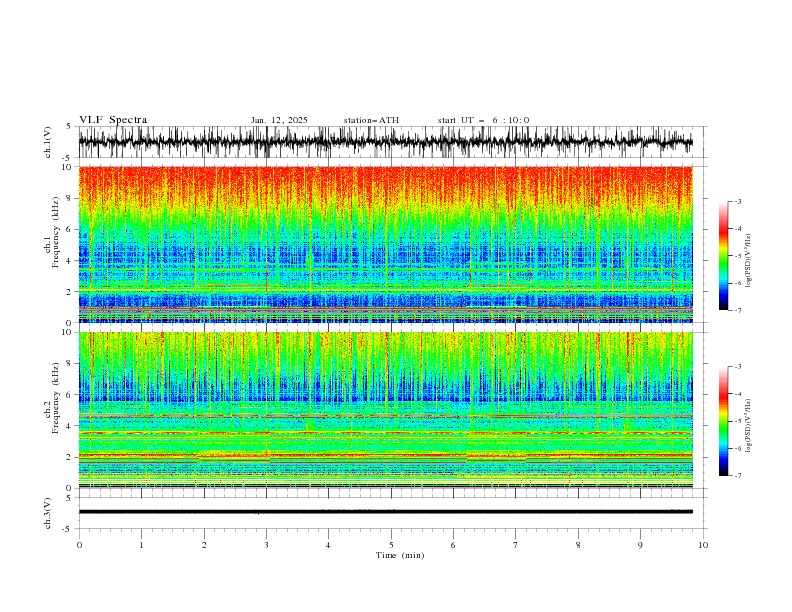The image size is (792, 612).
Task: Click the "-7" tick on ch.2 color bar
Action: tap(737, 475)
